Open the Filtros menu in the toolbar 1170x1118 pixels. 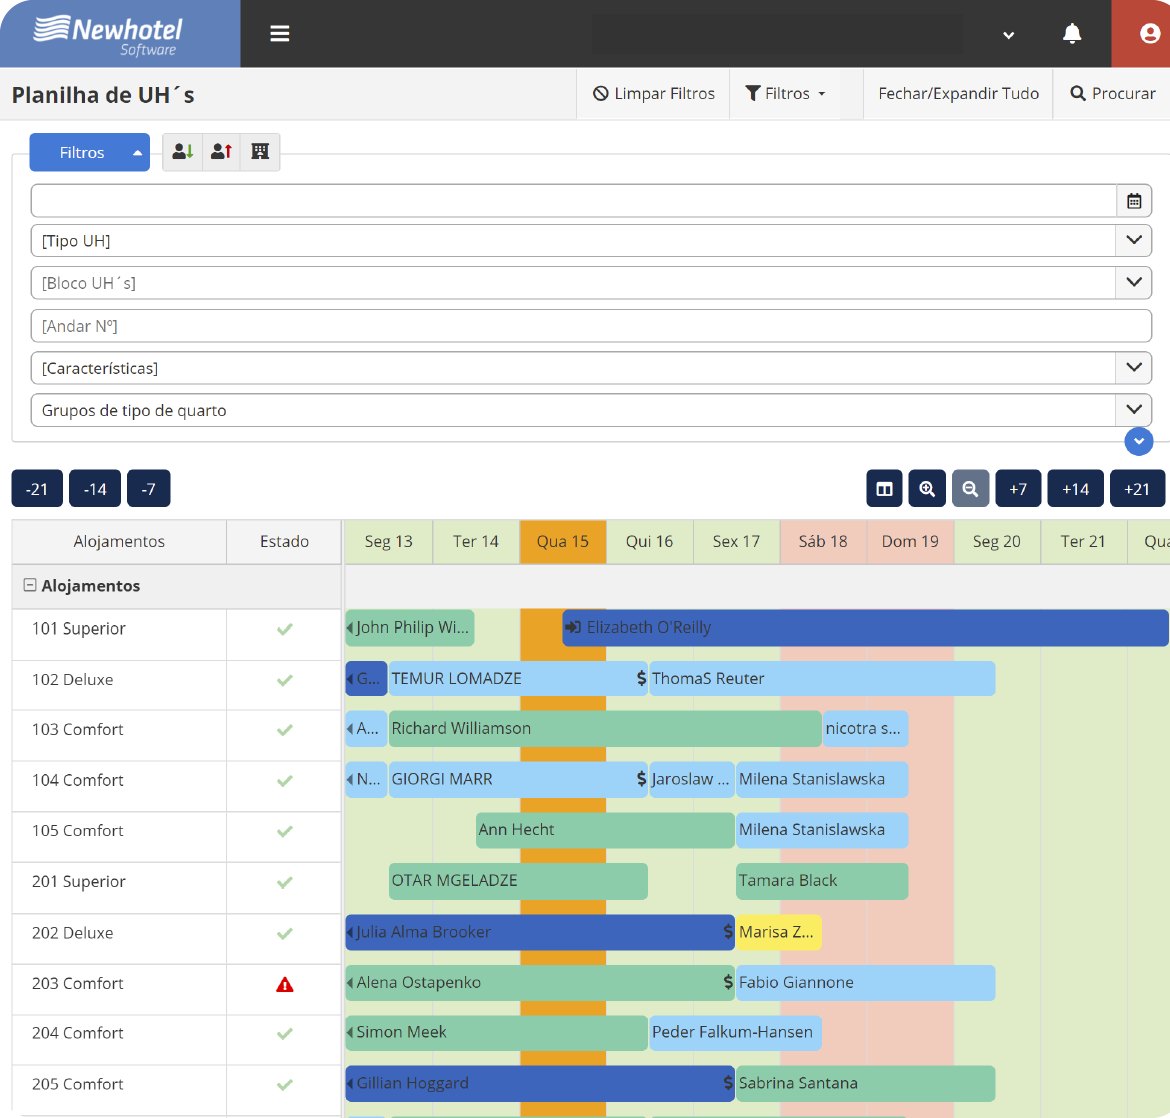(x=786, y=93)
